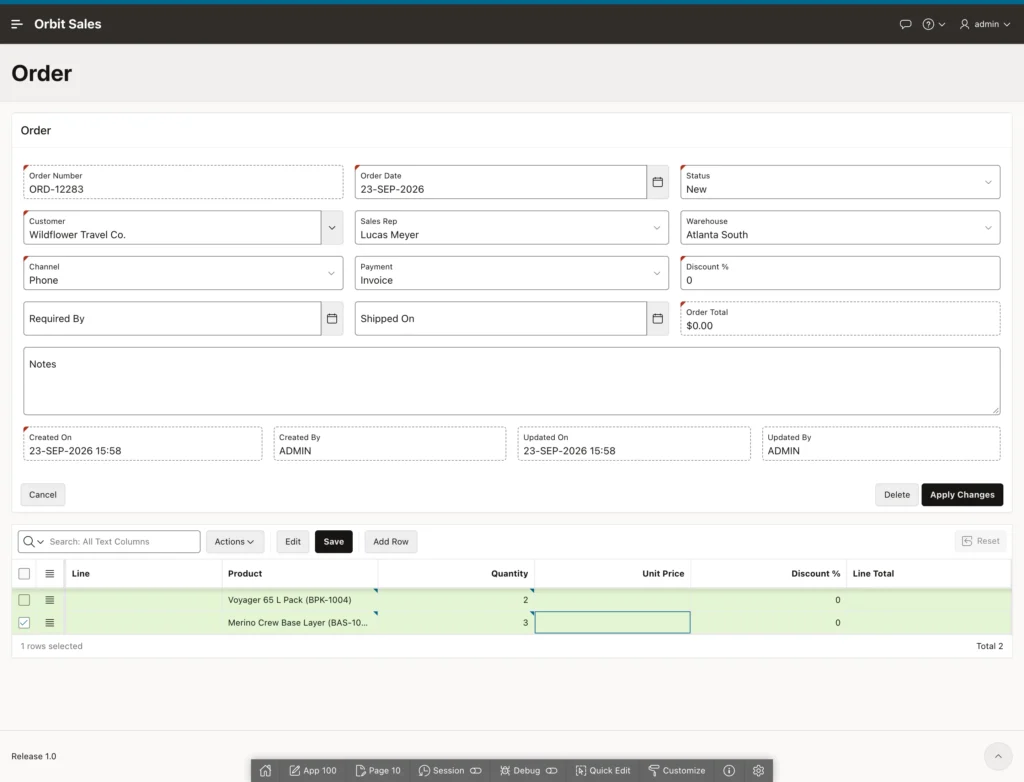Open the developer toolbar settings gear
Screen dimensions: 1024x782
[x=758, y=771]
